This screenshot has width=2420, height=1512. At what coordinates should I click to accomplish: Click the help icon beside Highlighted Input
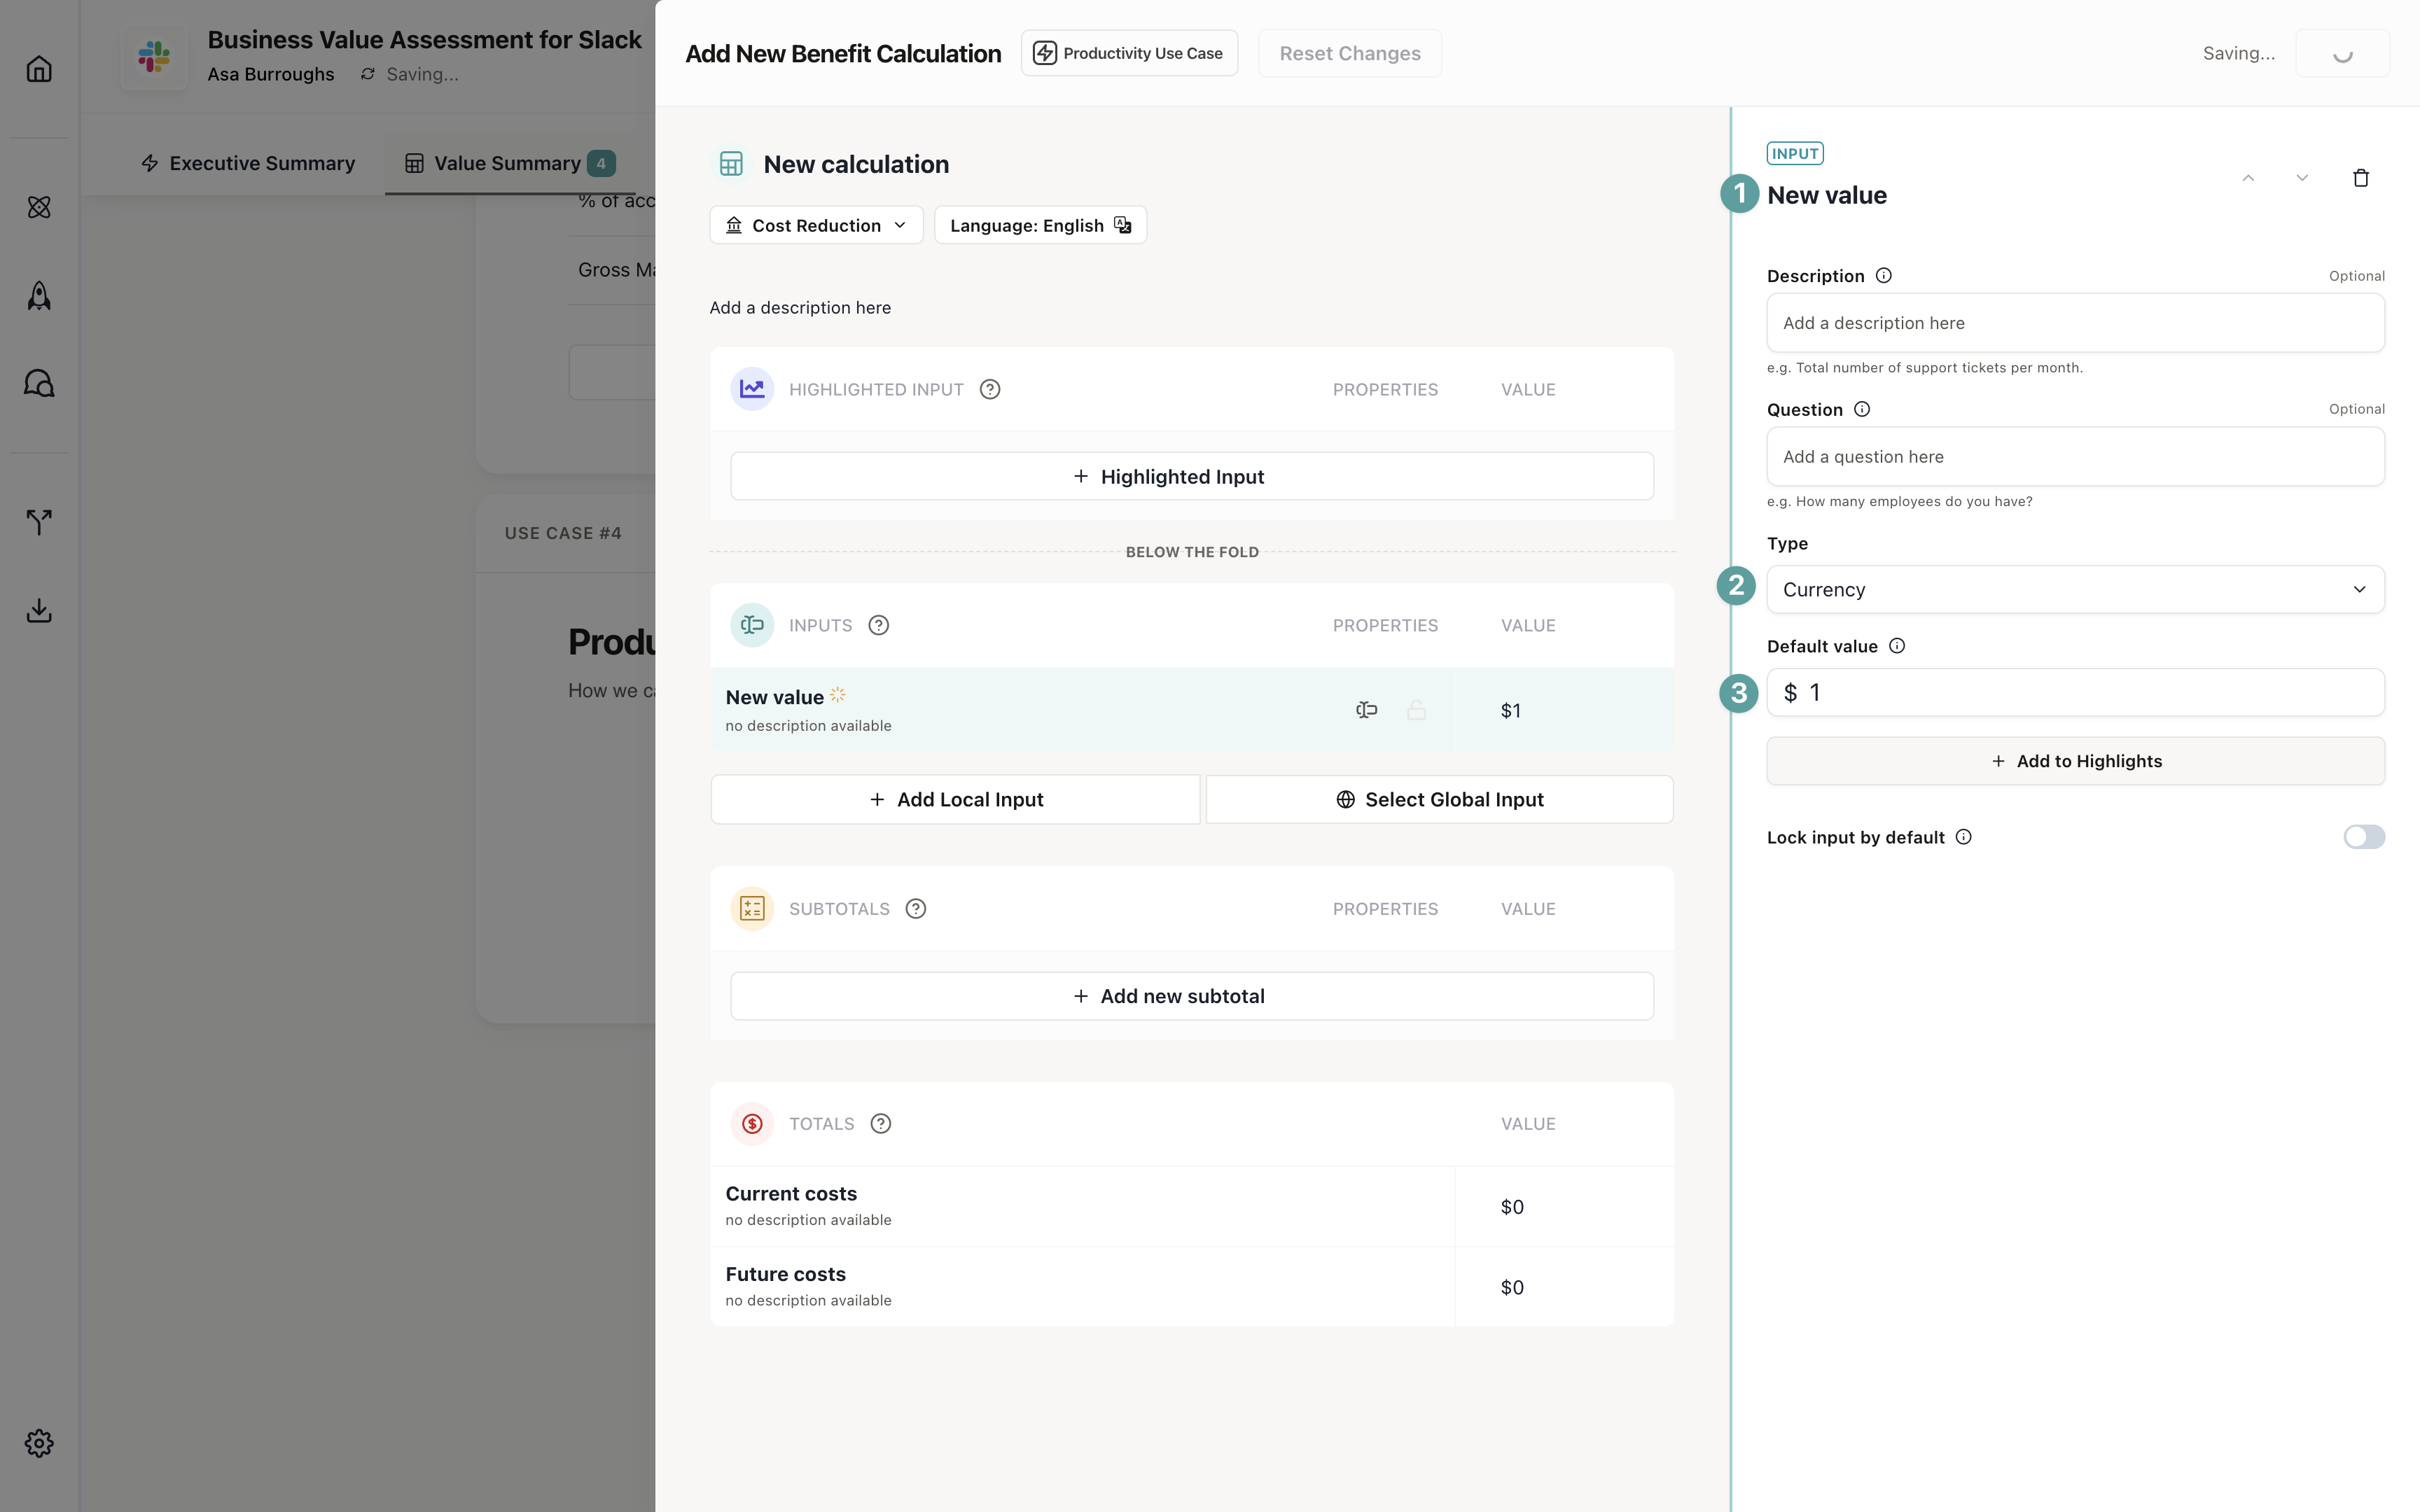tap(989, 389)
